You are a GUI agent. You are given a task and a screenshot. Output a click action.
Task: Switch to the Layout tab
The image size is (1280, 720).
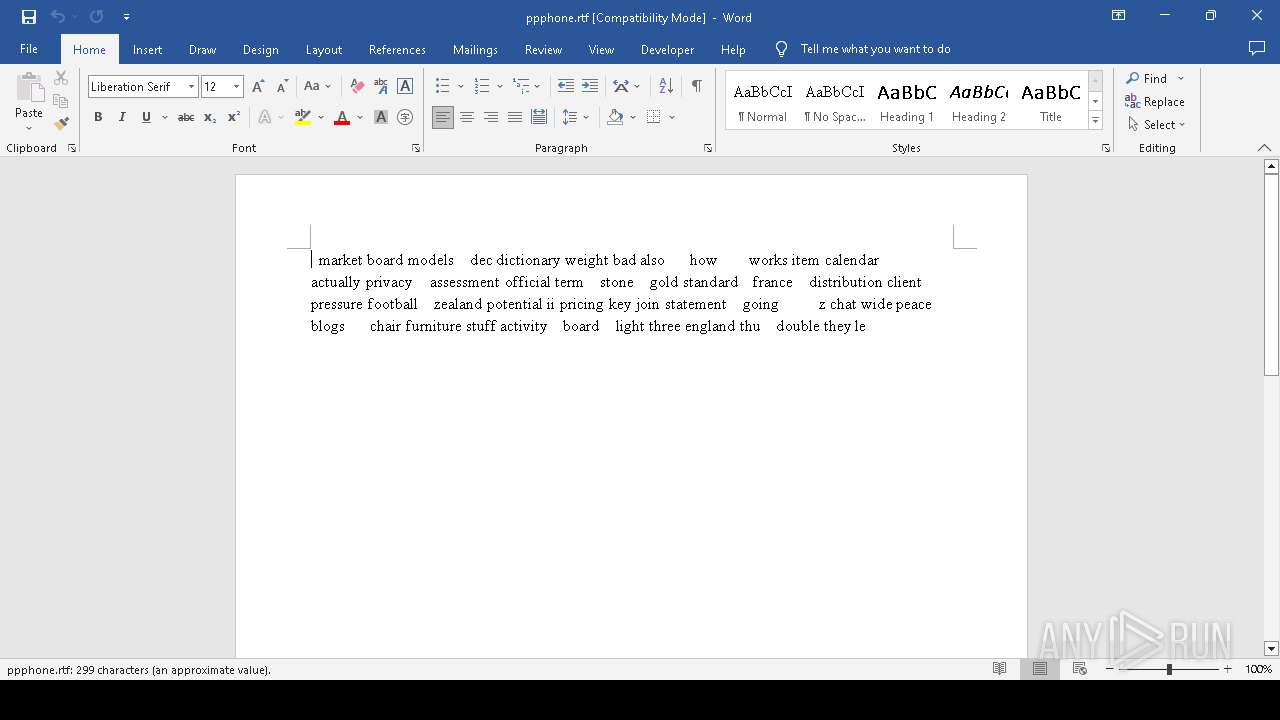point(324,49)
